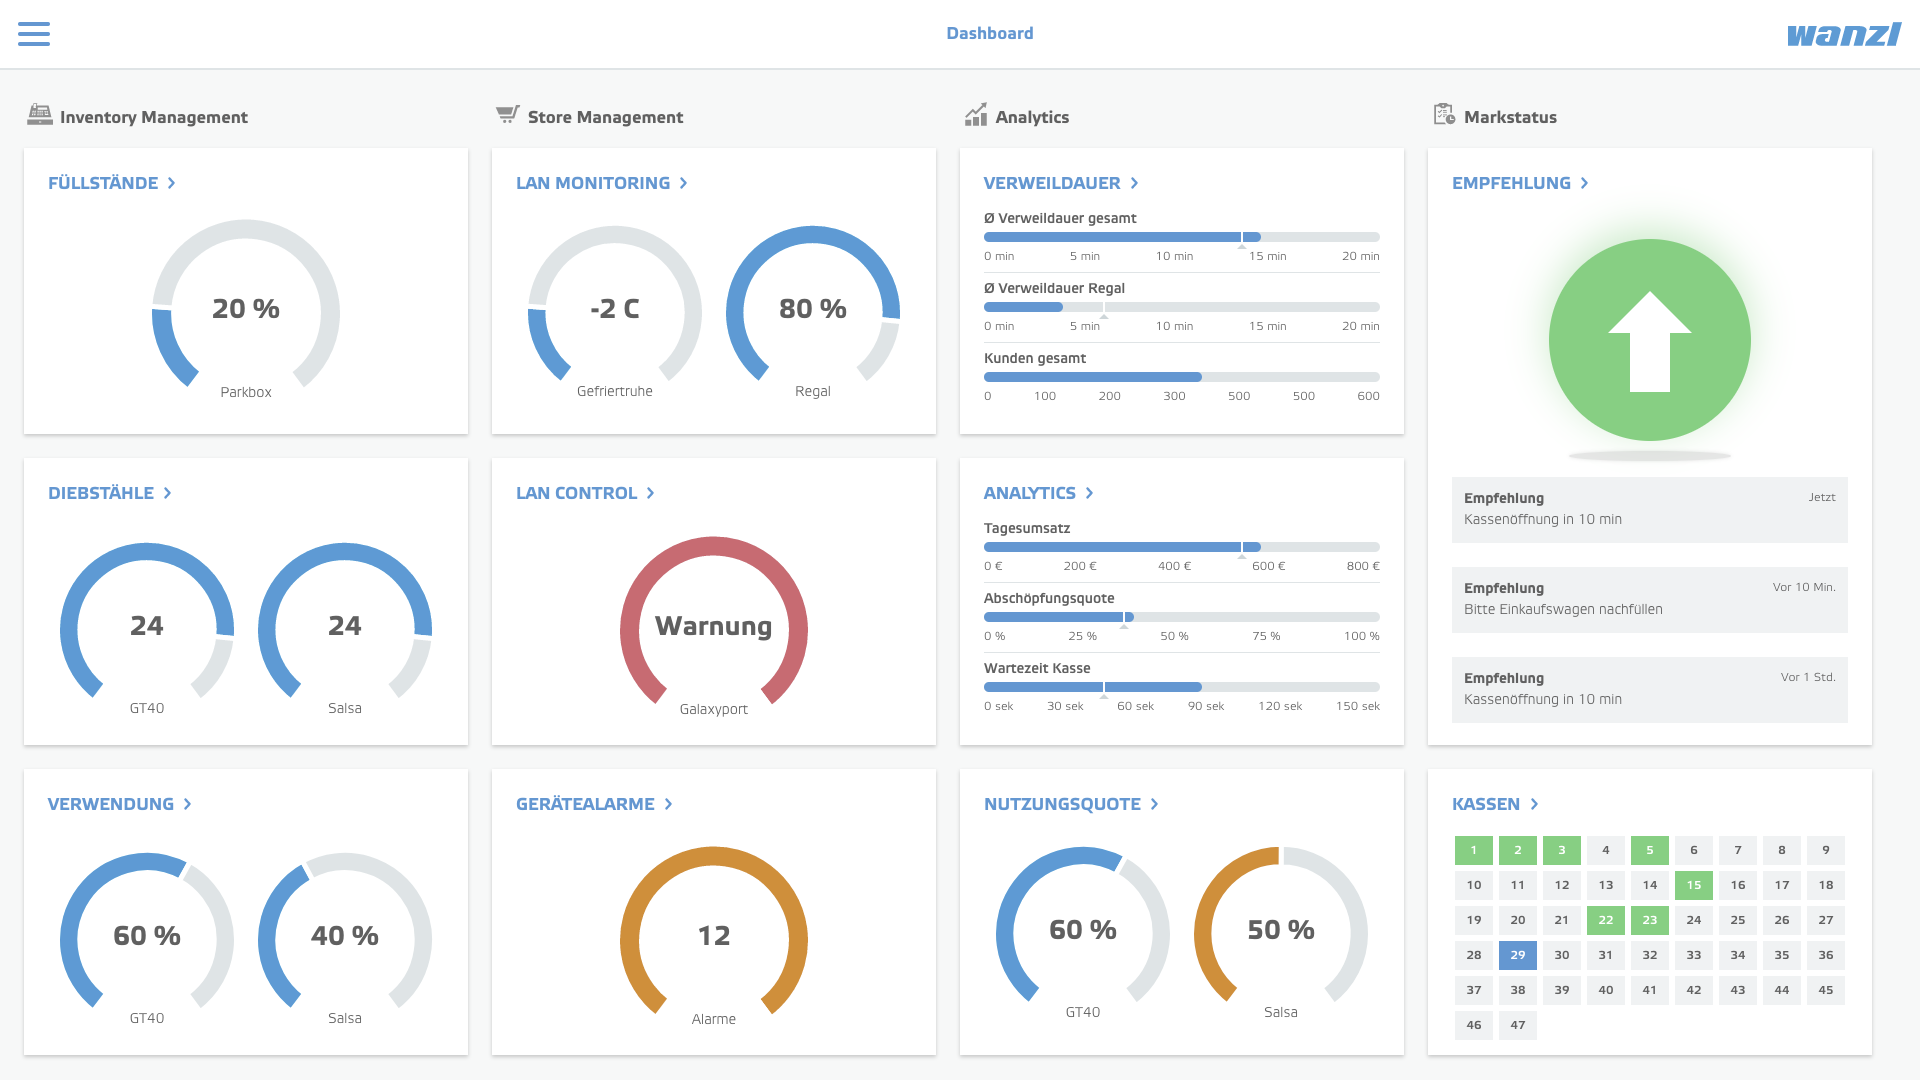Click the Inventory Management cash register icon
This screenshot has width=1920, height=1080.
click(x=40, y=115)
